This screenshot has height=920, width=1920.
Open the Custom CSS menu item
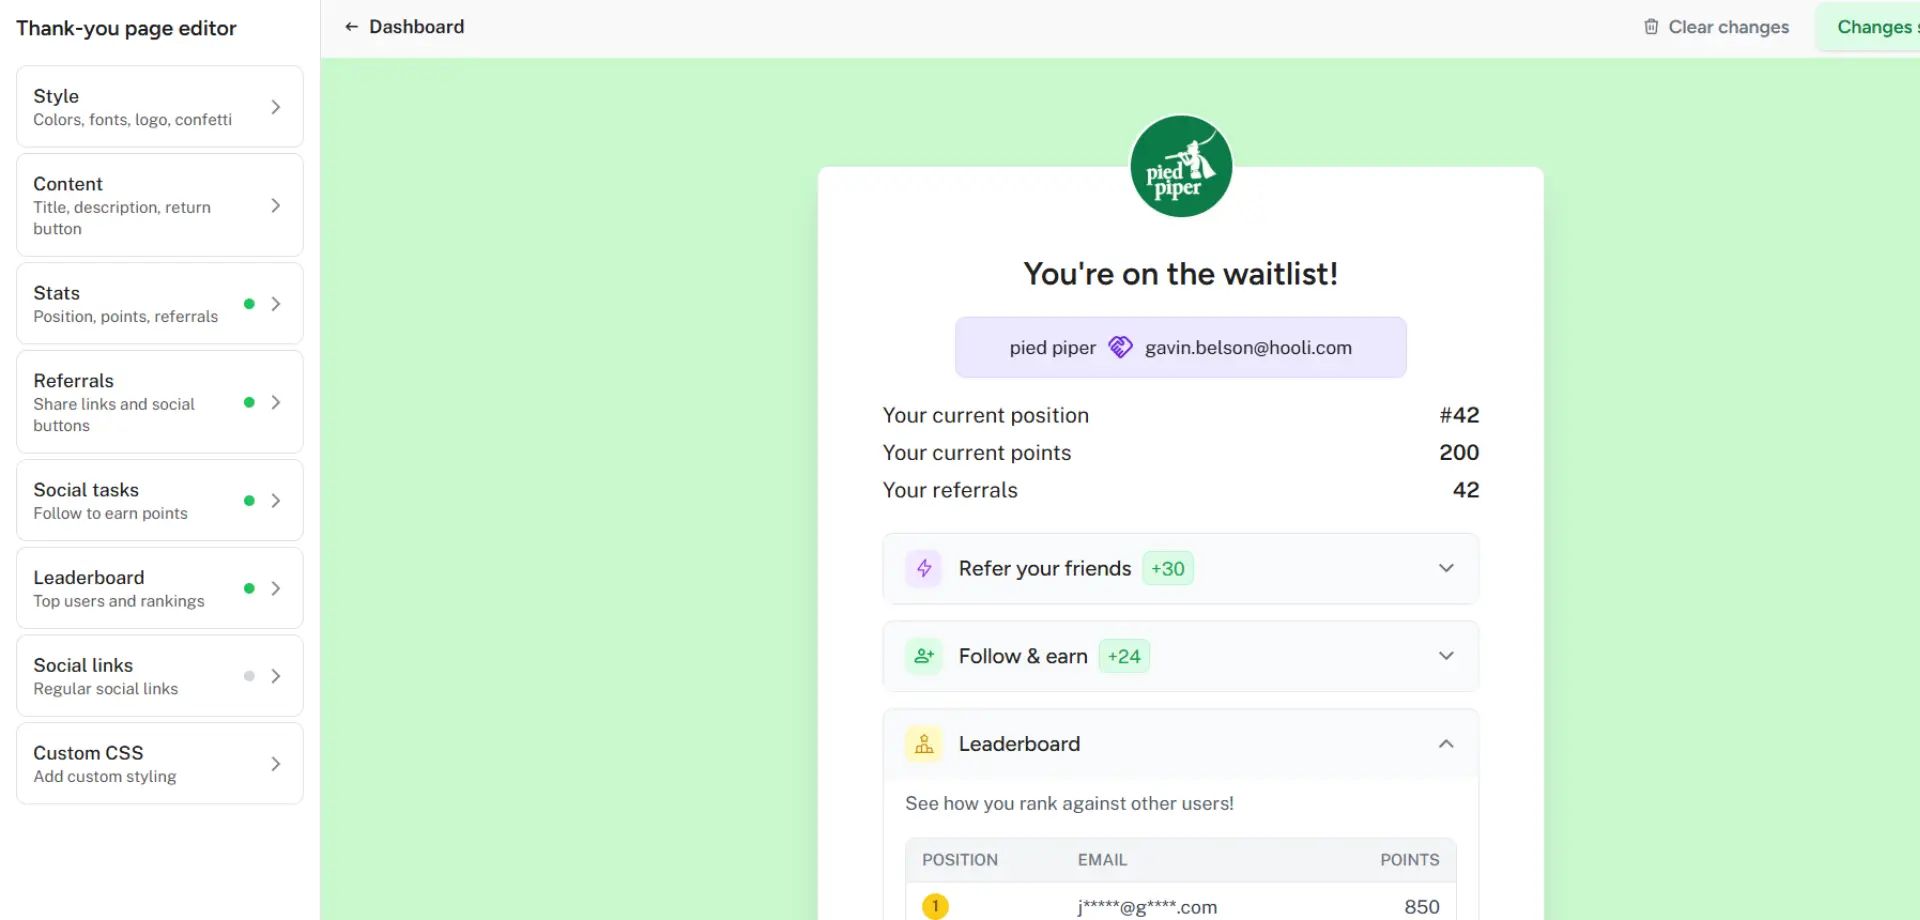click(160, 764)
